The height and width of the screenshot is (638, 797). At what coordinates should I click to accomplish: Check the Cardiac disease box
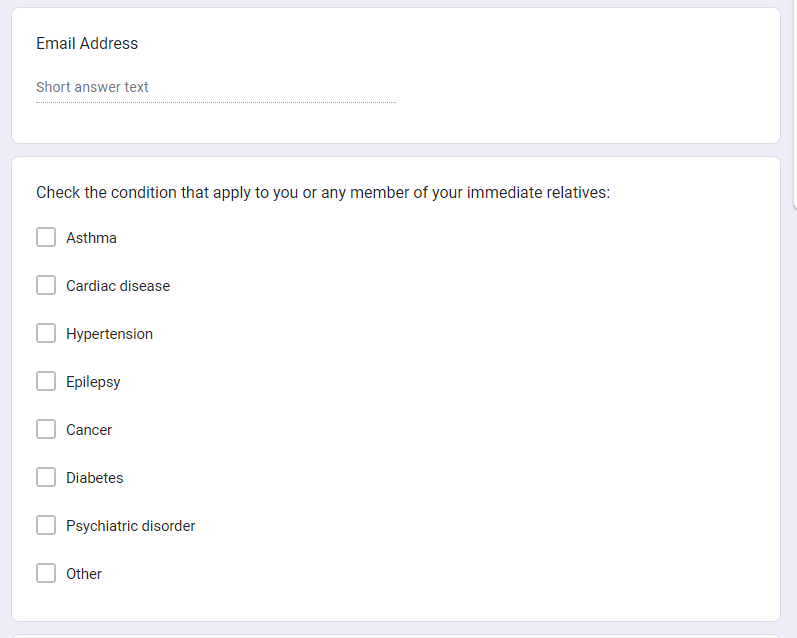(46, 286)
